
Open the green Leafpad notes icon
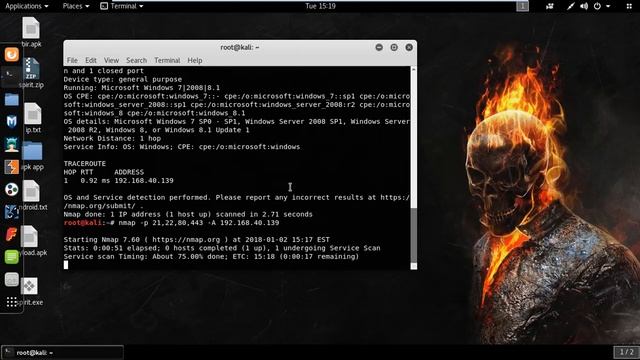click(x=11, y=257)
